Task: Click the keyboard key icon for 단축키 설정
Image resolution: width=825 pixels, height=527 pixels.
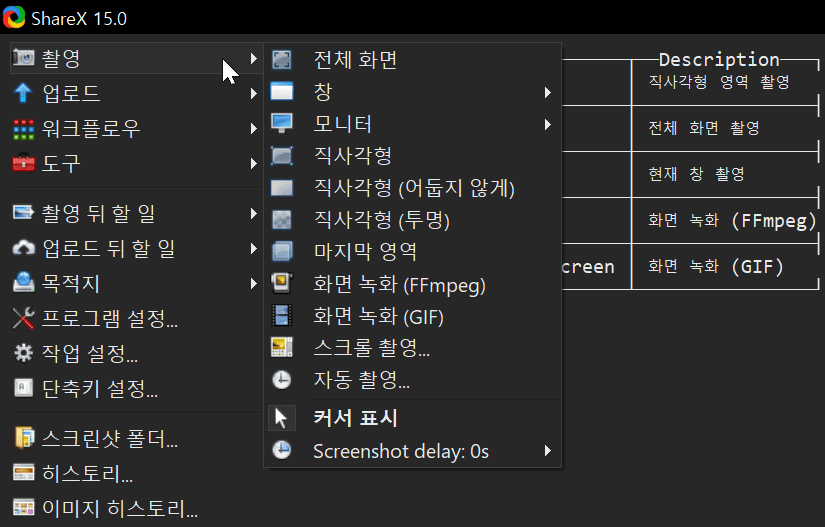Action: [x=23, y=388]
